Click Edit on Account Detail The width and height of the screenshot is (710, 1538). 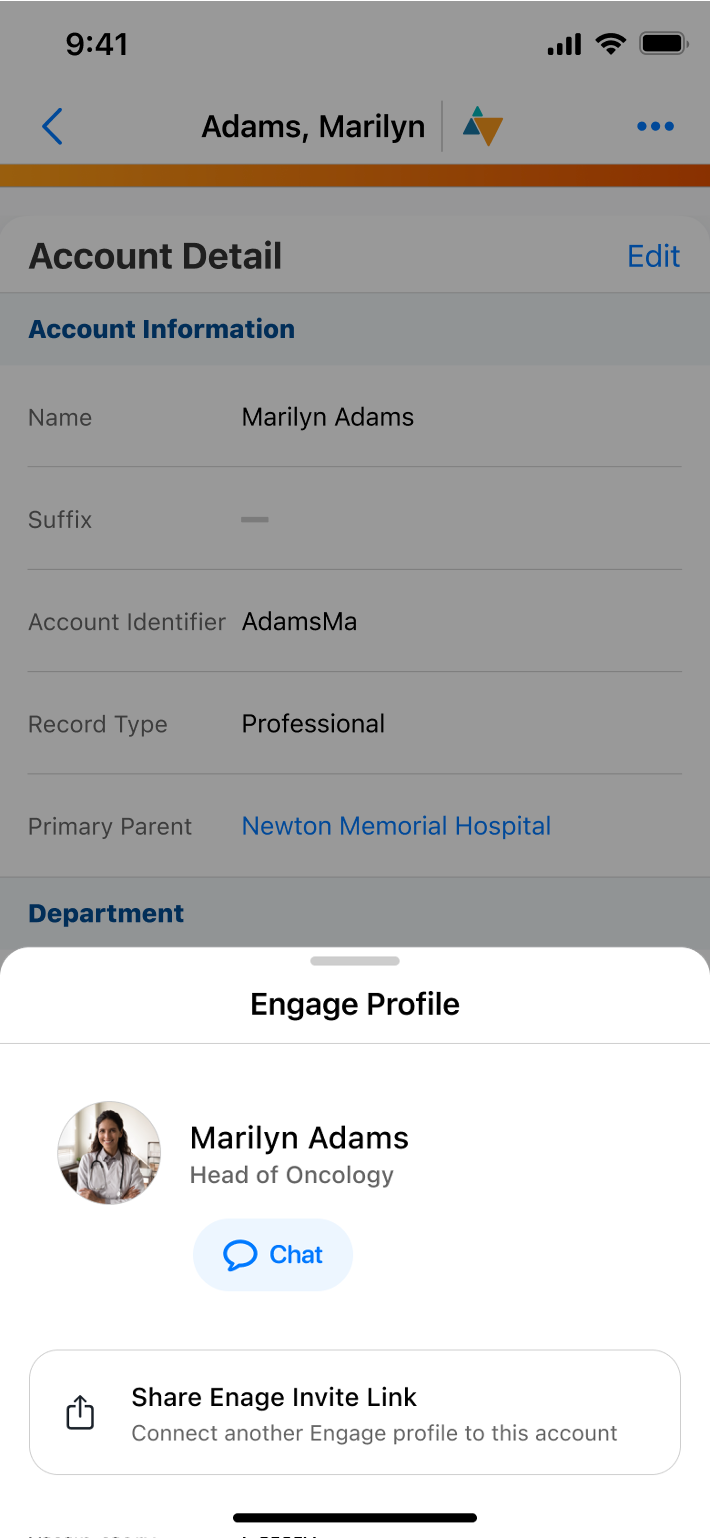click(653, 256)
